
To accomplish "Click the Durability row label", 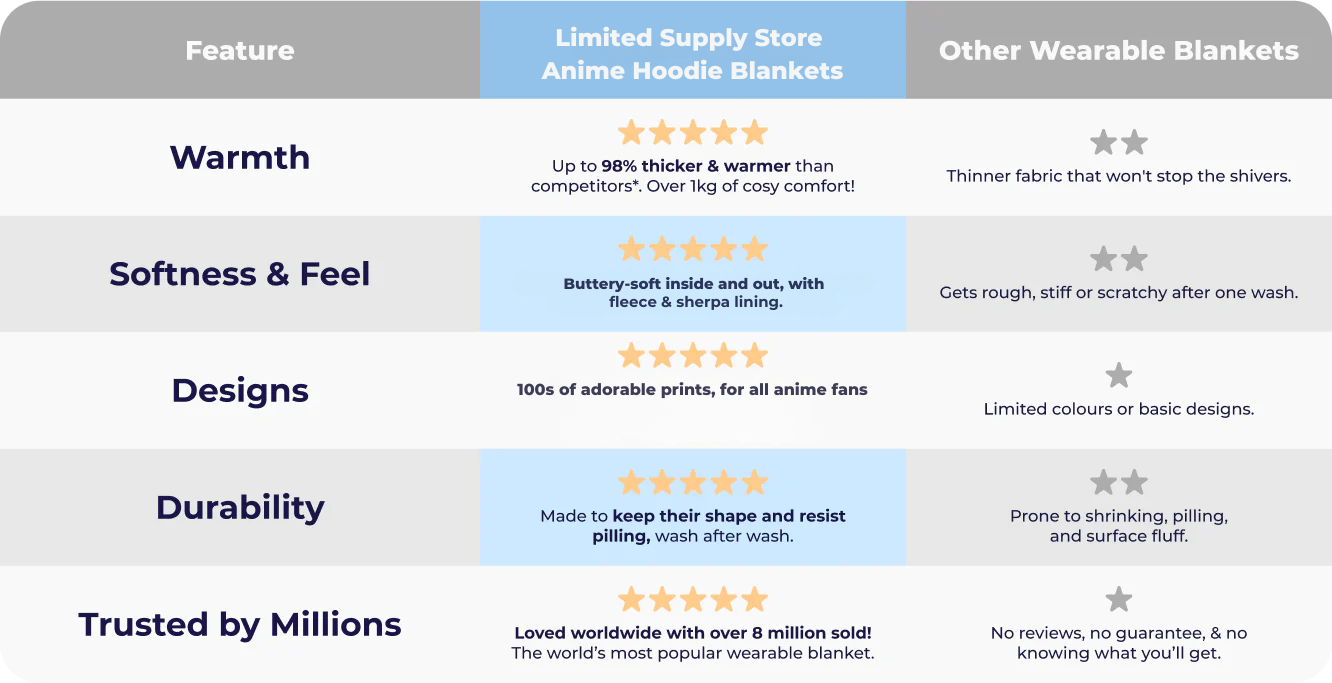I will pos(240,507).
